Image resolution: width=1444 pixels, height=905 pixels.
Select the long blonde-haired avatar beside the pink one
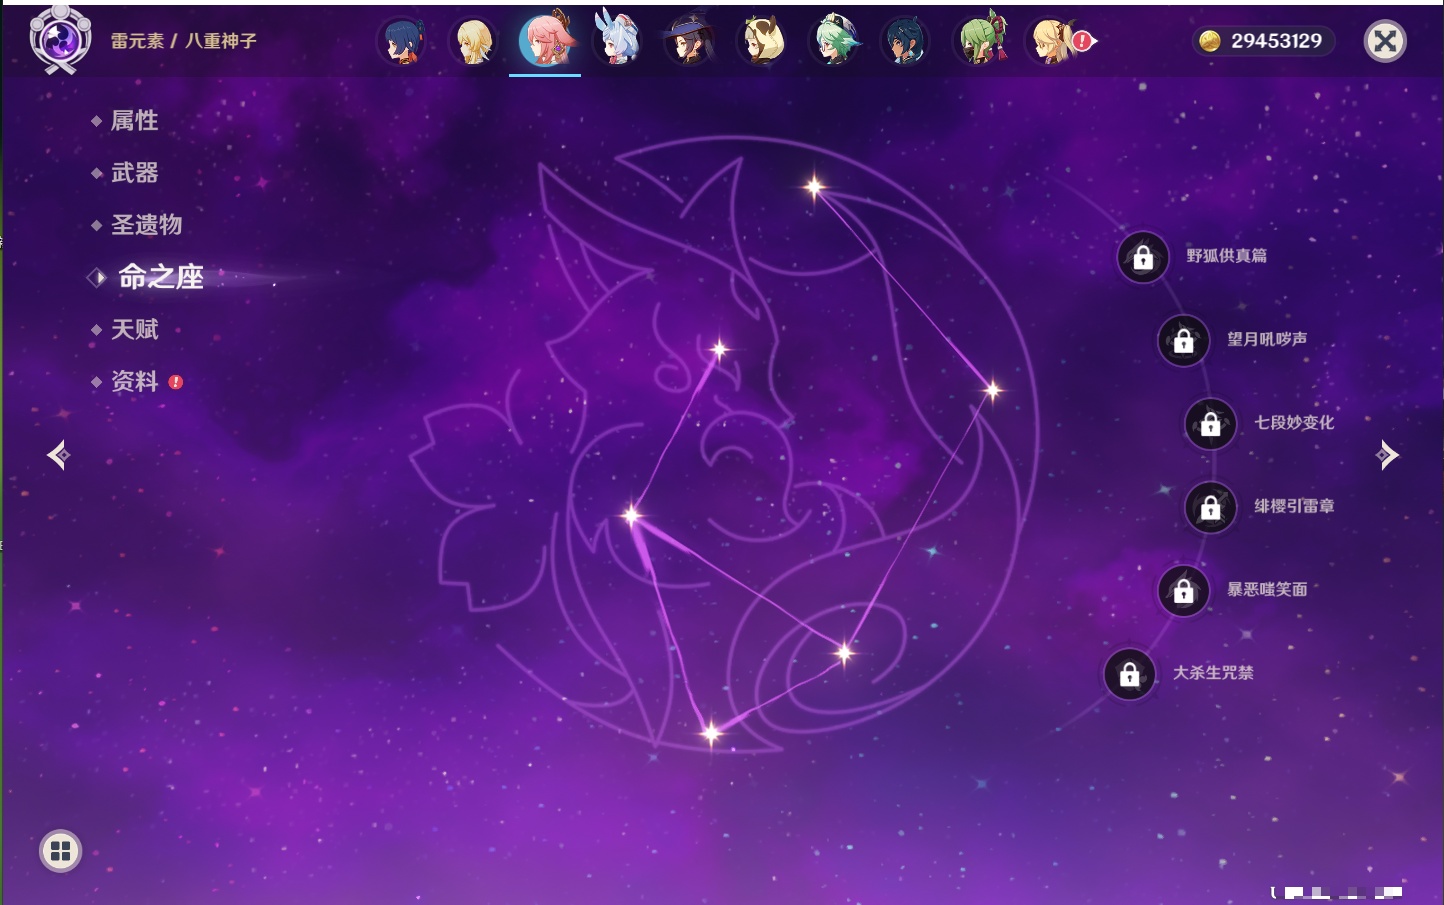473,41
